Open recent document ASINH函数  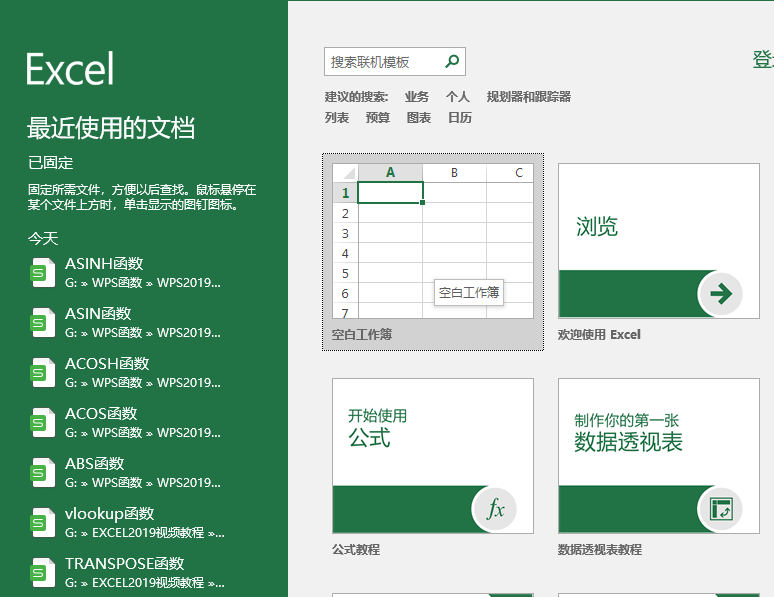tap(143, 273)
